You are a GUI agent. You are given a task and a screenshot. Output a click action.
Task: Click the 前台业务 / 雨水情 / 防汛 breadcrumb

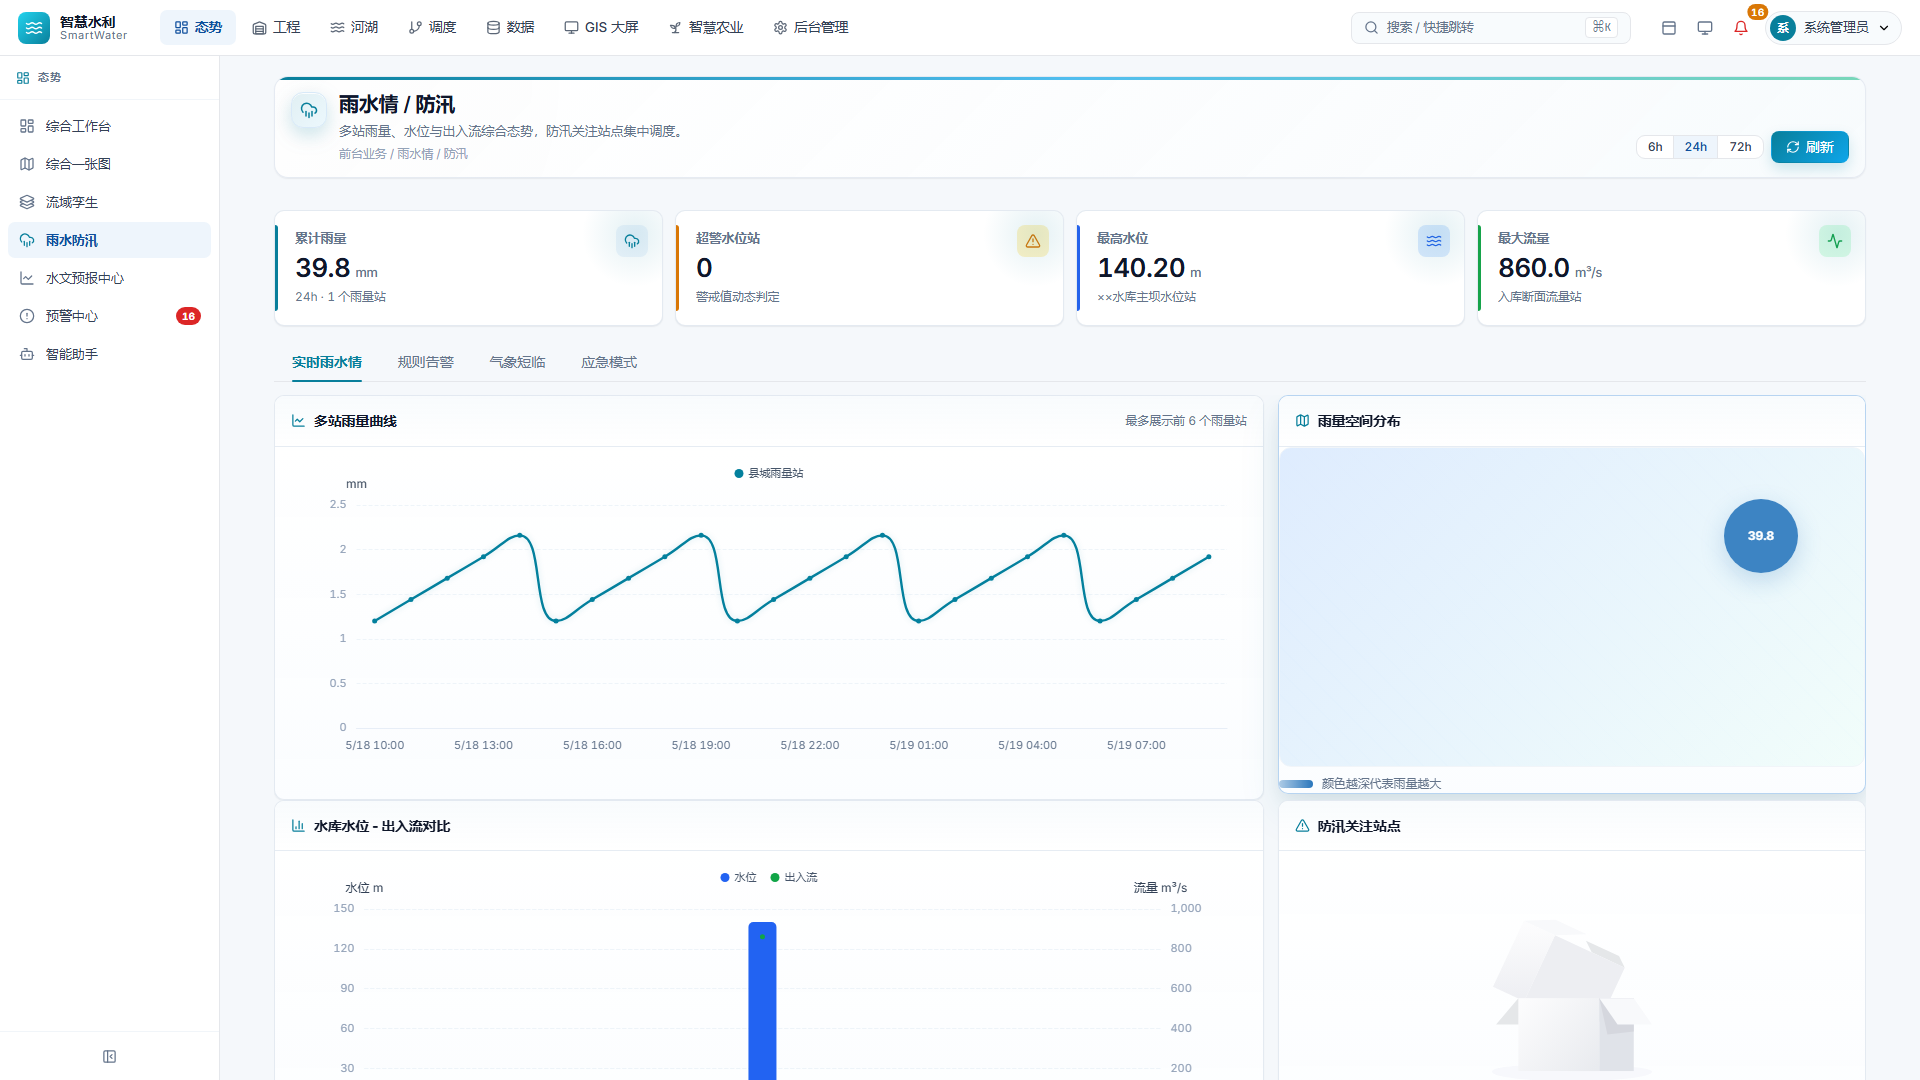pos(403,154)
